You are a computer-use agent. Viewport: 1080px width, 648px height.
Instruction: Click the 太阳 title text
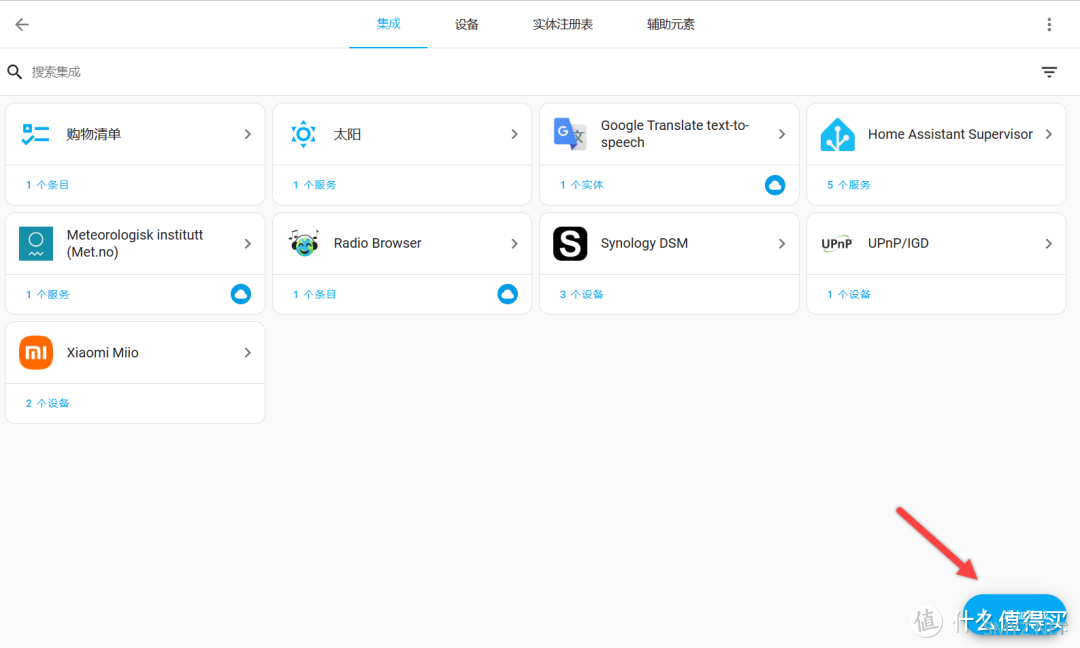pos(347,134)
